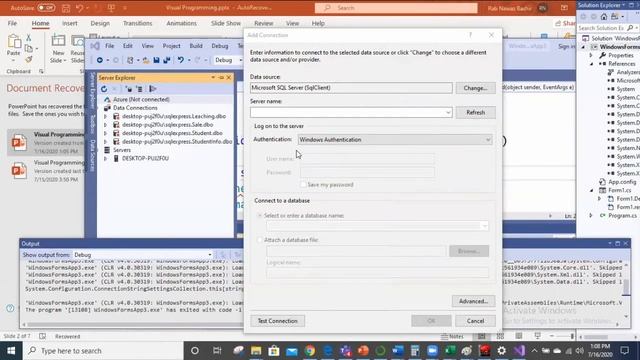
Task: Click the Test Connection button
Action: (x=278, y=321)
